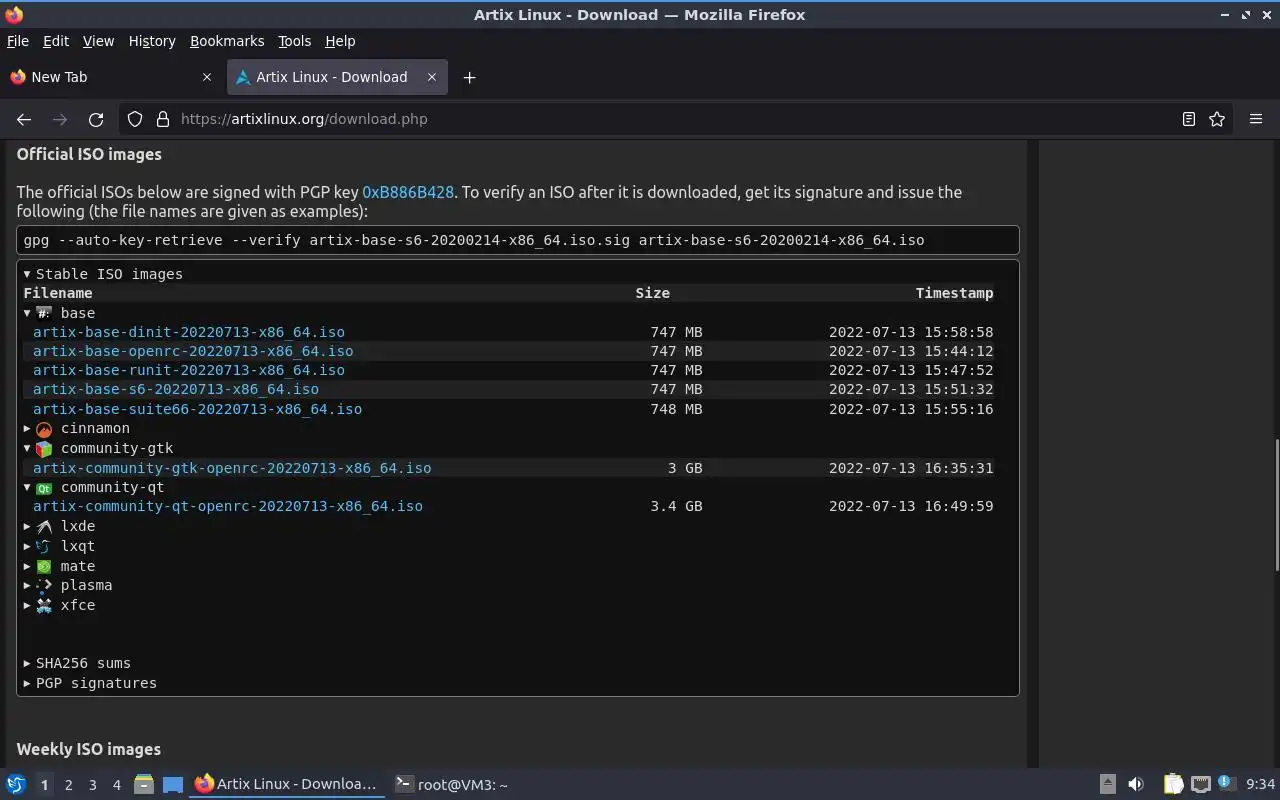Click the show desktop icon in taskbar

click(x=173, y=784)
